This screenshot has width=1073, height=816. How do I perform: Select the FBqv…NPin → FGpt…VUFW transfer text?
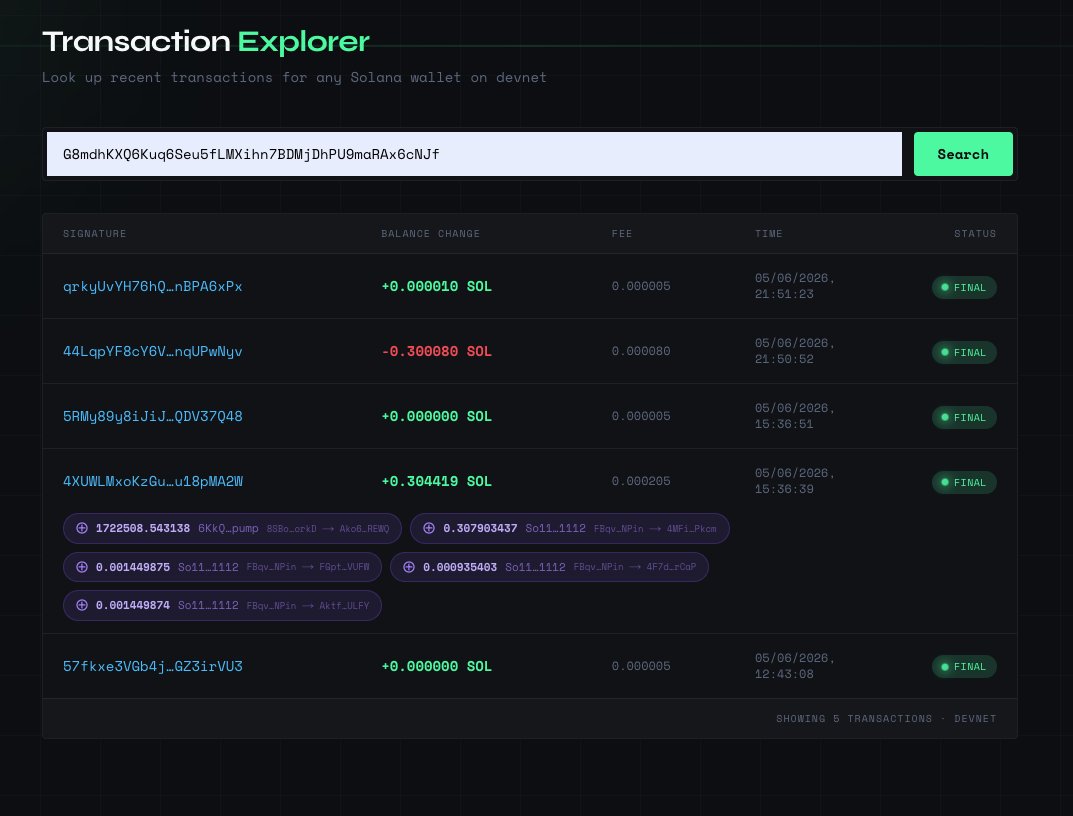308,567
